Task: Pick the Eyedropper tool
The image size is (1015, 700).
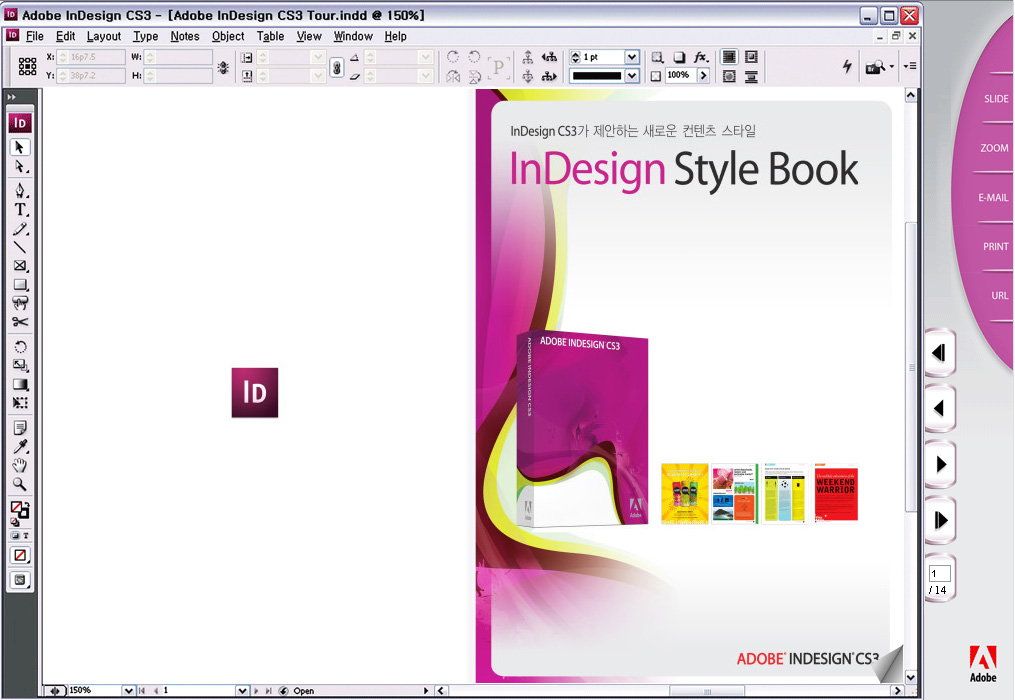Action: [x=20, y=446]
